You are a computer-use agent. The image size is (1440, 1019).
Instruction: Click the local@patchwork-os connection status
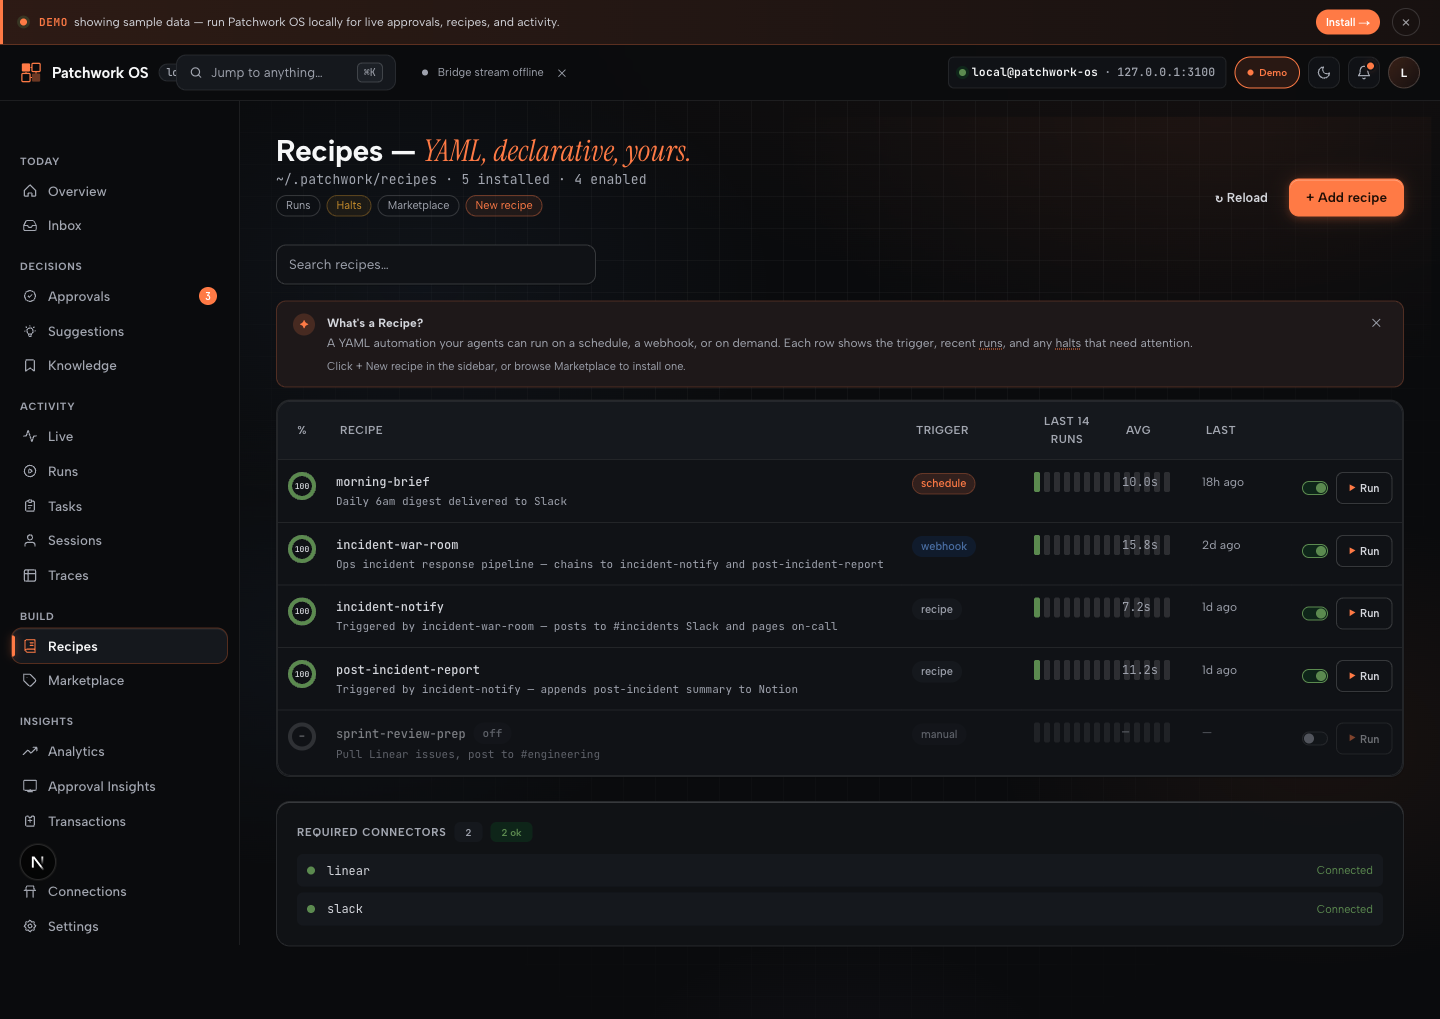click(x=1087, y=72)
